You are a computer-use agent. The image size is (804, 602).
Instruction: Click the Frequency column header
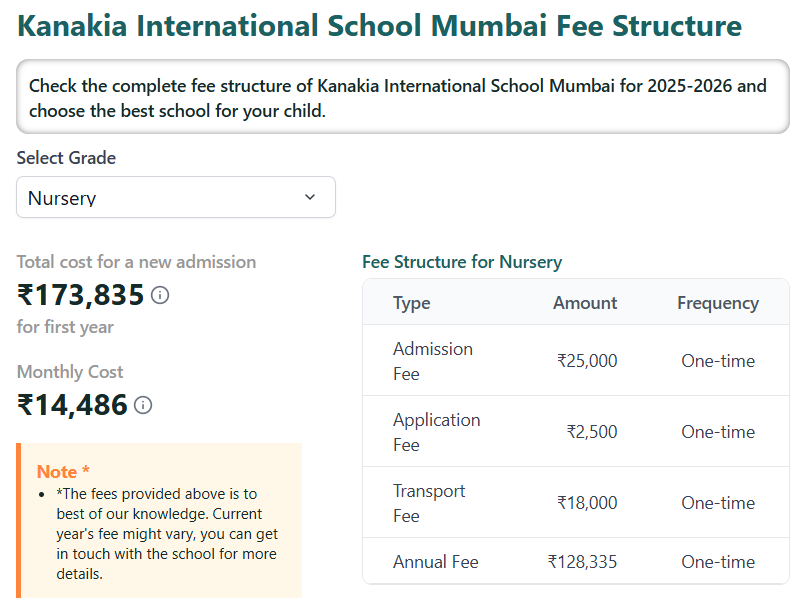tap(717, 303)
